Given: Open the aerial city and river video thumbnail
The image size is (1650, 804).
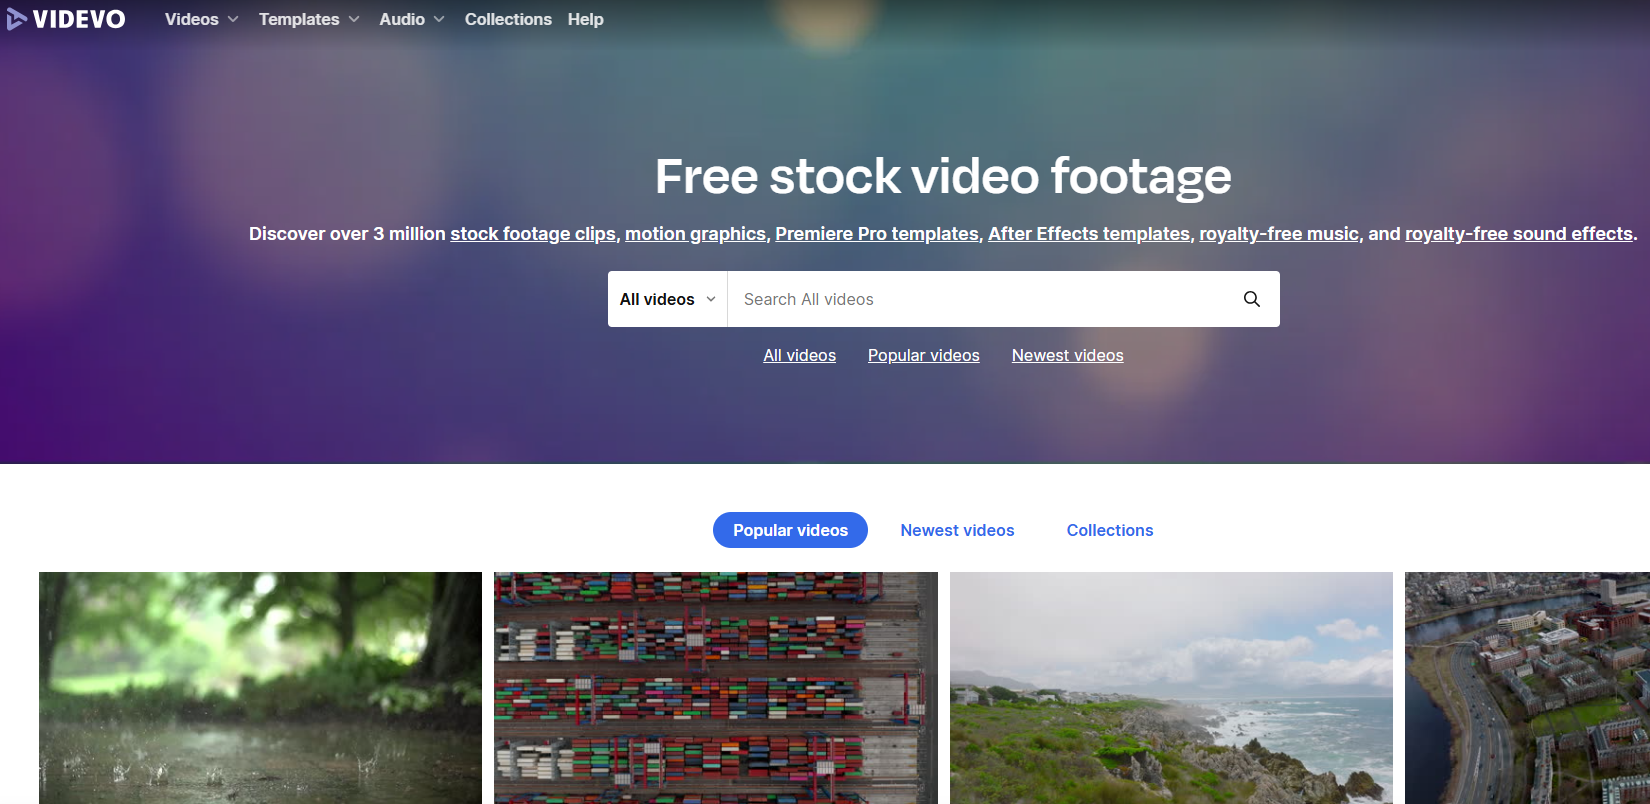Looking at the screenshot, I should tap(1527, 688).
